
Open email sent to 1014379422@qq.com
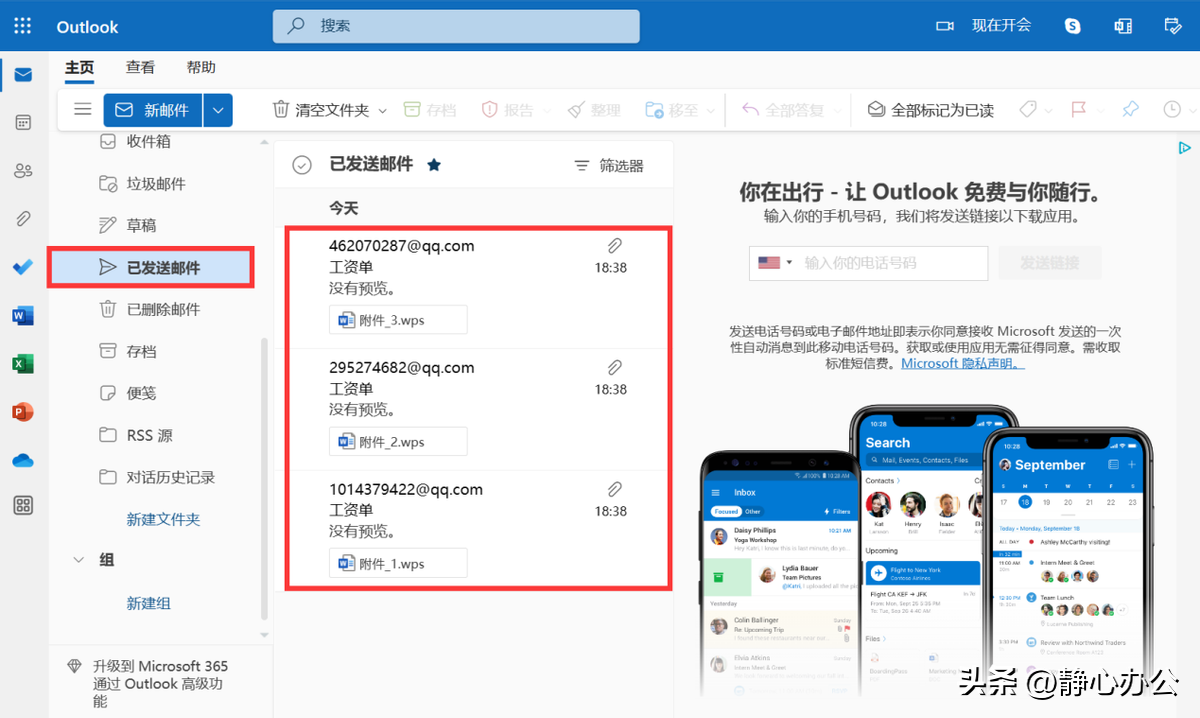coord(478,529)
